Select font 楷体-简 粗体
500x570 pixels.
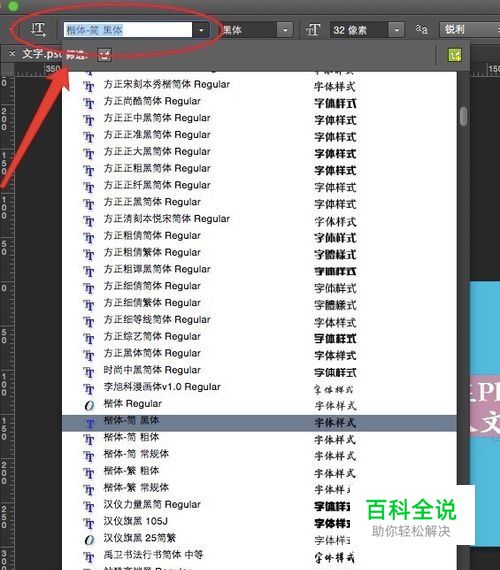click(259, 437)
